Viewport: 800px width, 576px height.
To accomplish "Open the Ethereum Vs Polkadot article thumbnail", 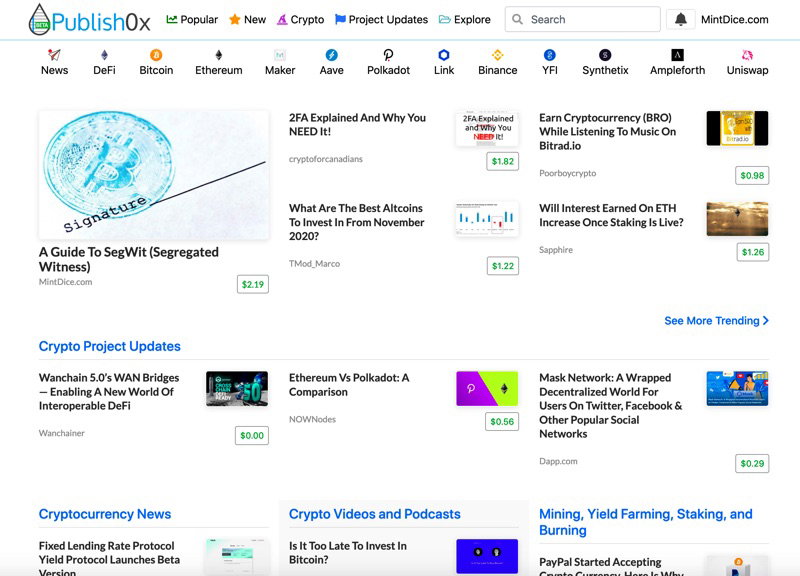I will (x=487, y=389).
